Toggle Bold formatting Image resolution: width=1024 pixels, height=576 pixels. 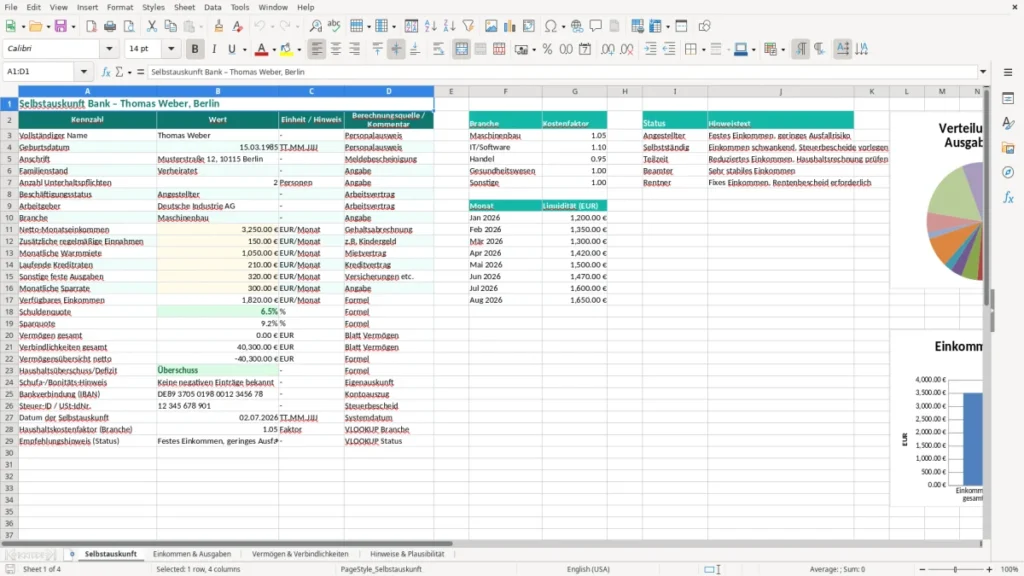pos(195,49)
